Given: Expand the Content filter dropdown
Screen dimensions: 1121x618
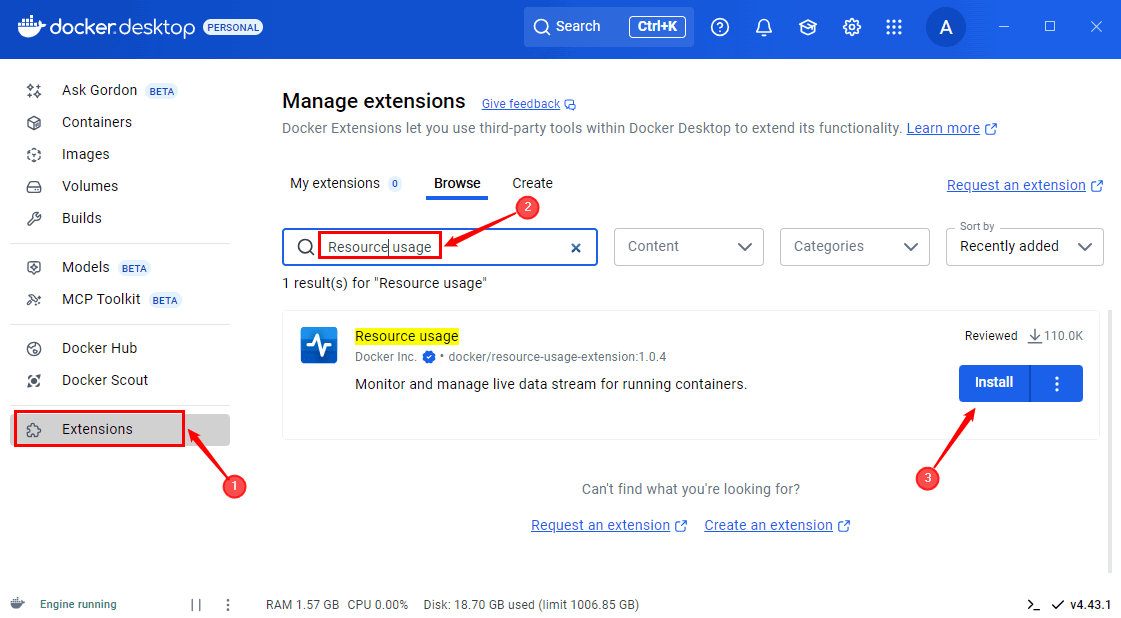Looking at the screenshot, I should [689, 247].
